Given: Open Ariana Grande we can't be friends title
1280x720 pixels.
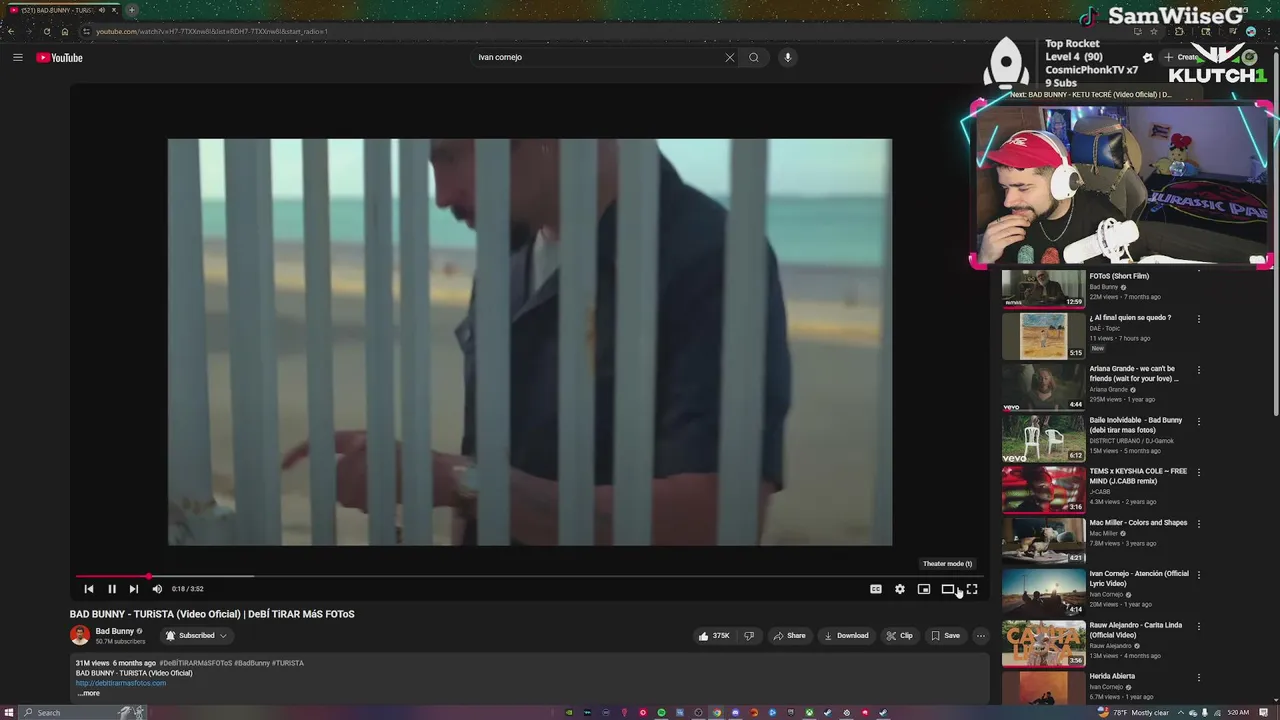Looking at the screenshot, I should 1135,374.
